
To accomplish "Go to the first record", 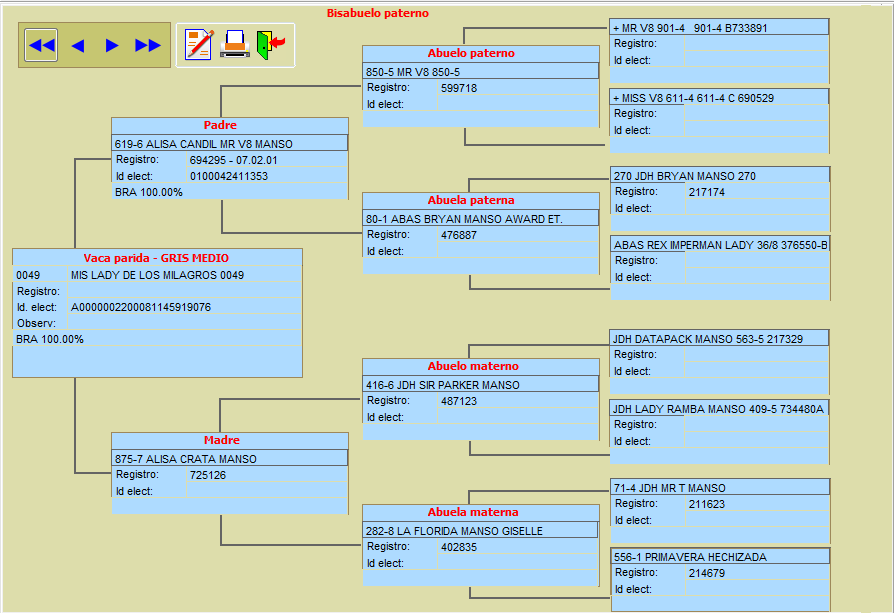I will point(41,45).
